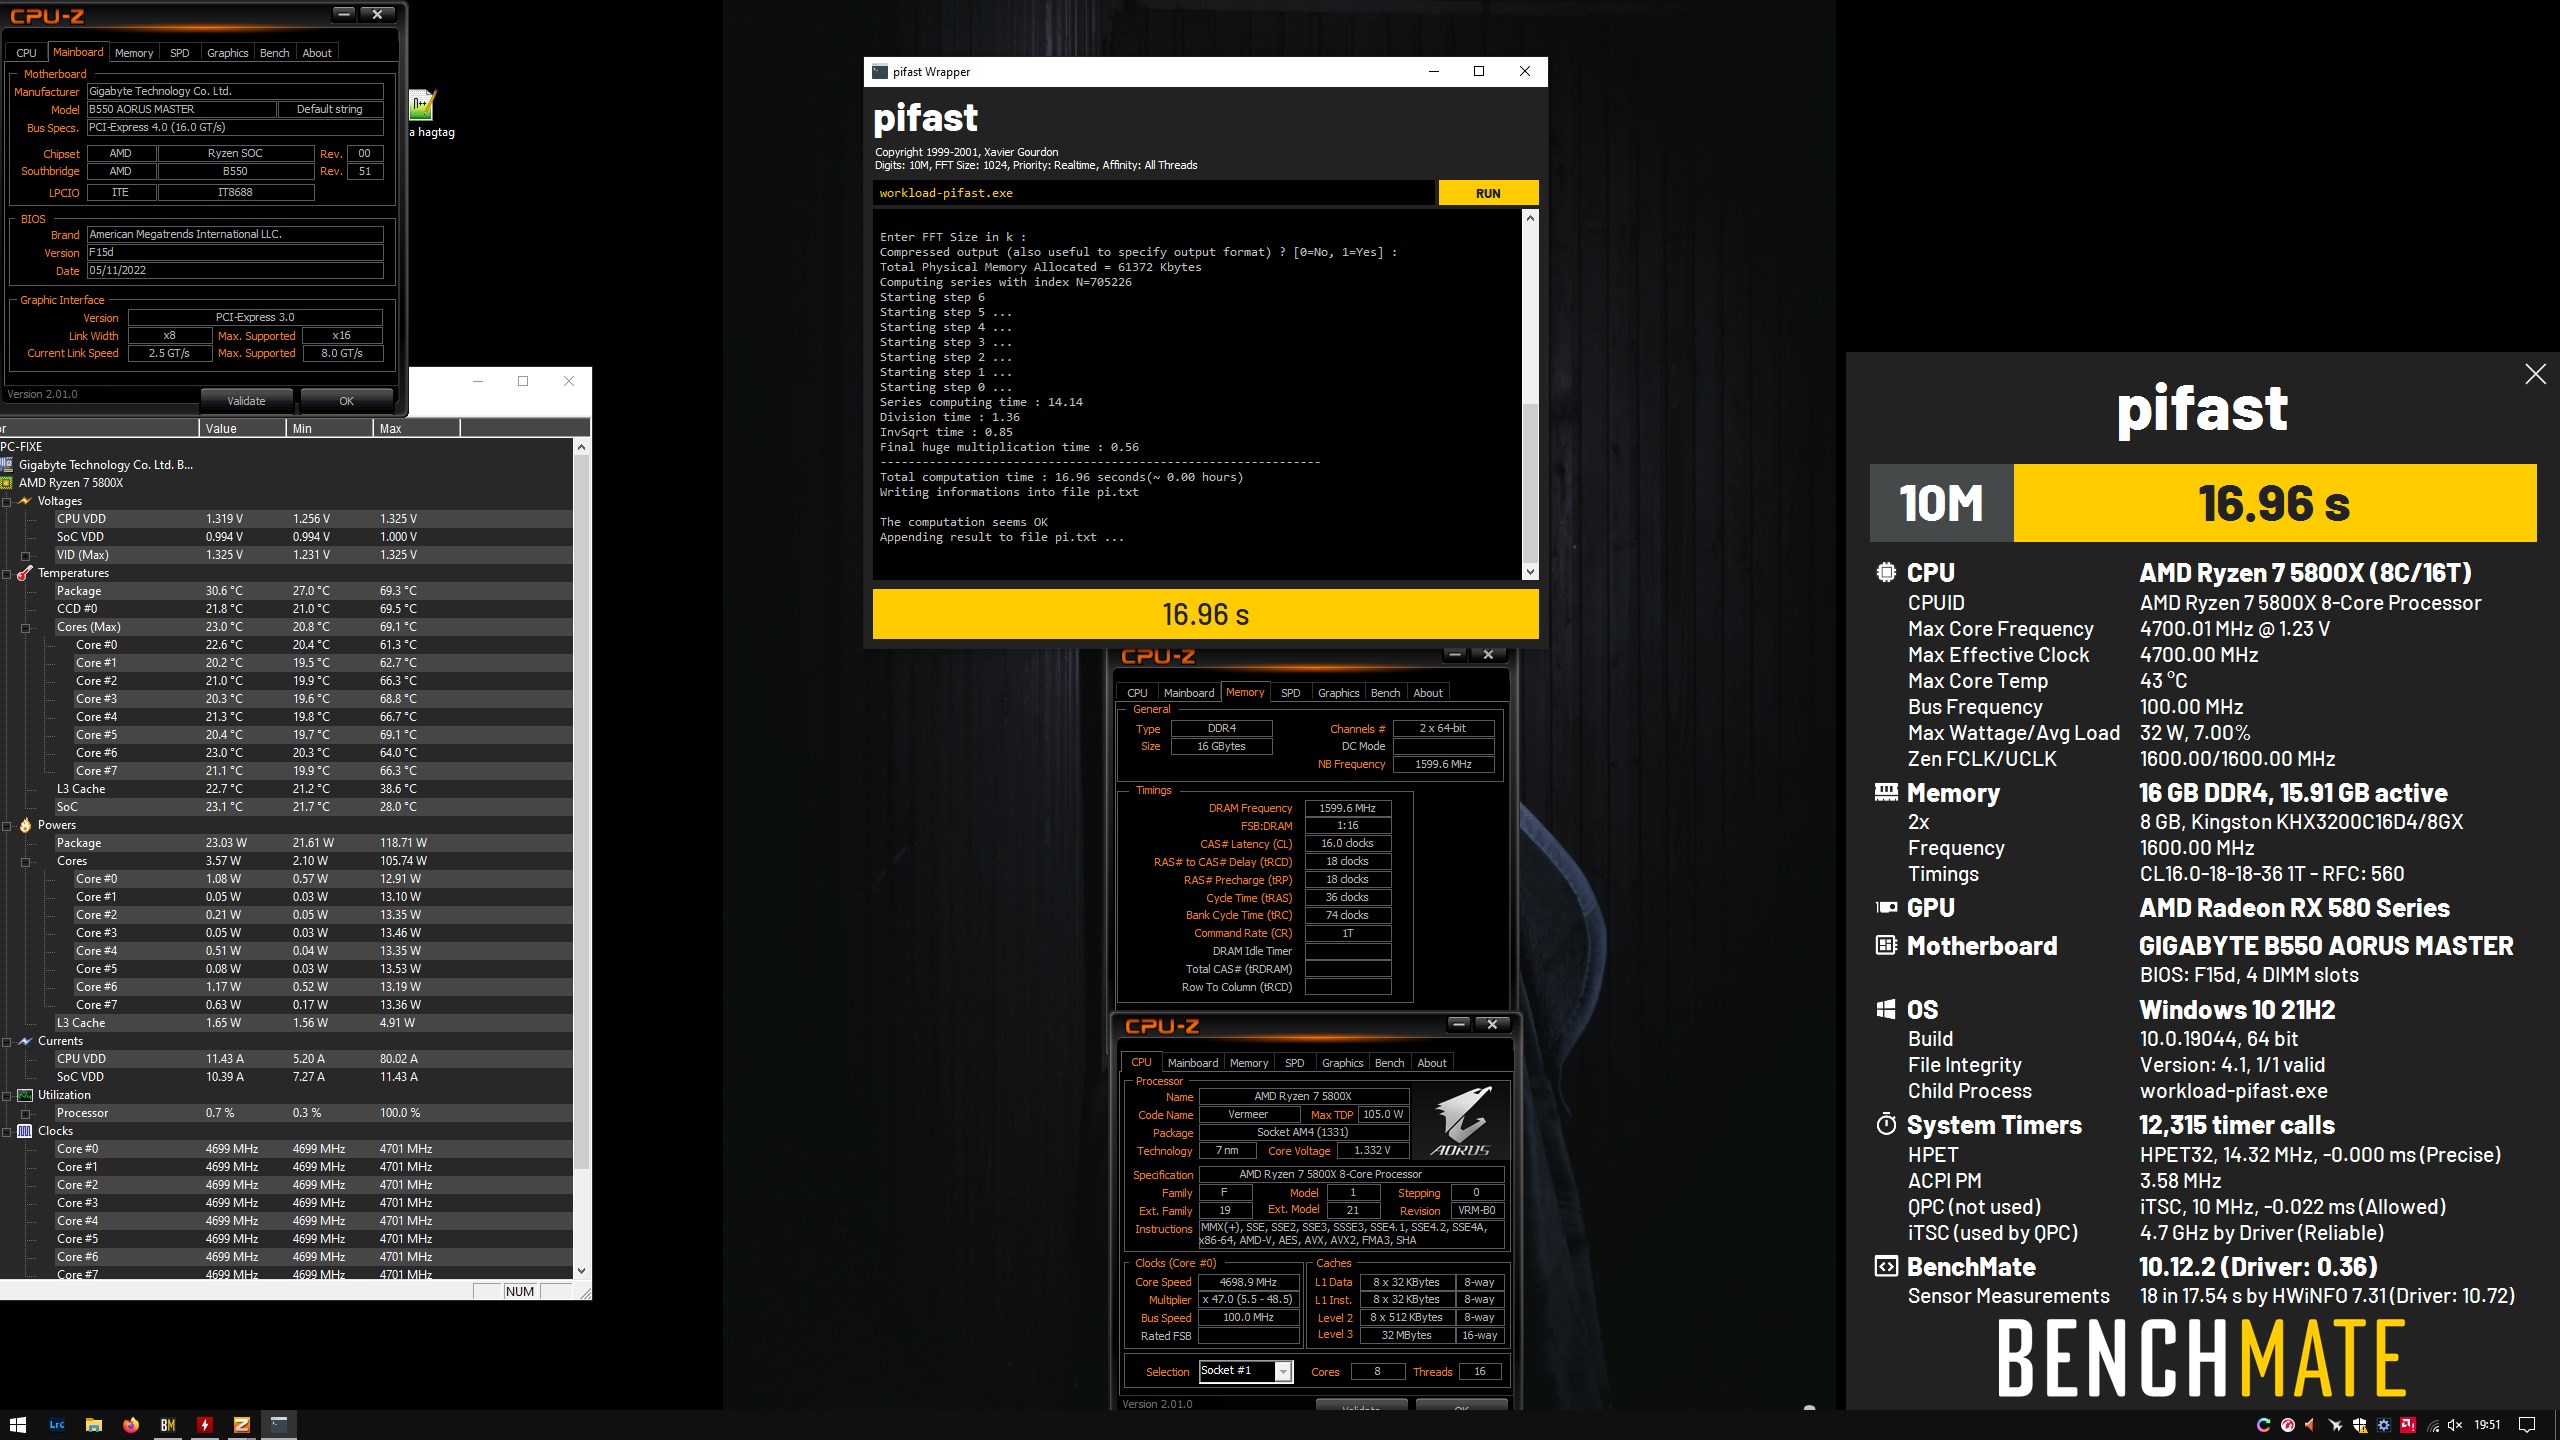The image size is (2560, 1440).
Task: Open the Lightroom Classic taskbar icon
Action: [x=56, y=1425]
